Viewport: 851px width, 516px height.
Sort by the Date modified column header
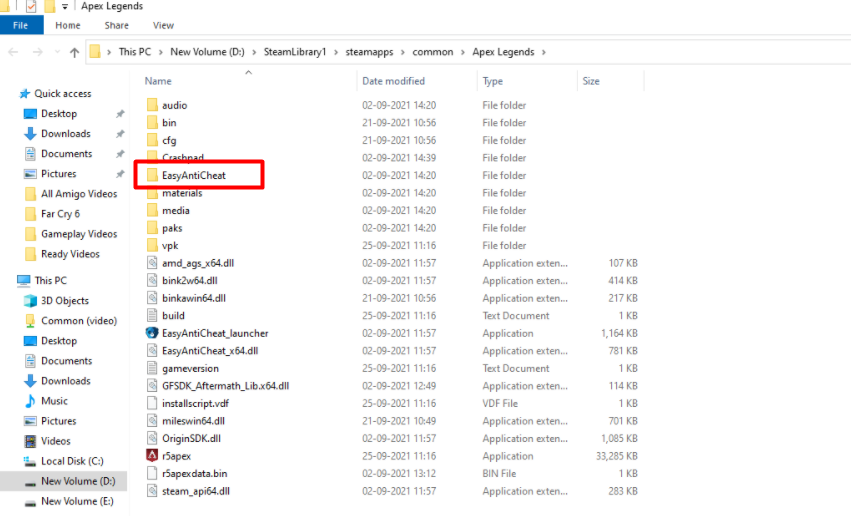click(393, 81)
